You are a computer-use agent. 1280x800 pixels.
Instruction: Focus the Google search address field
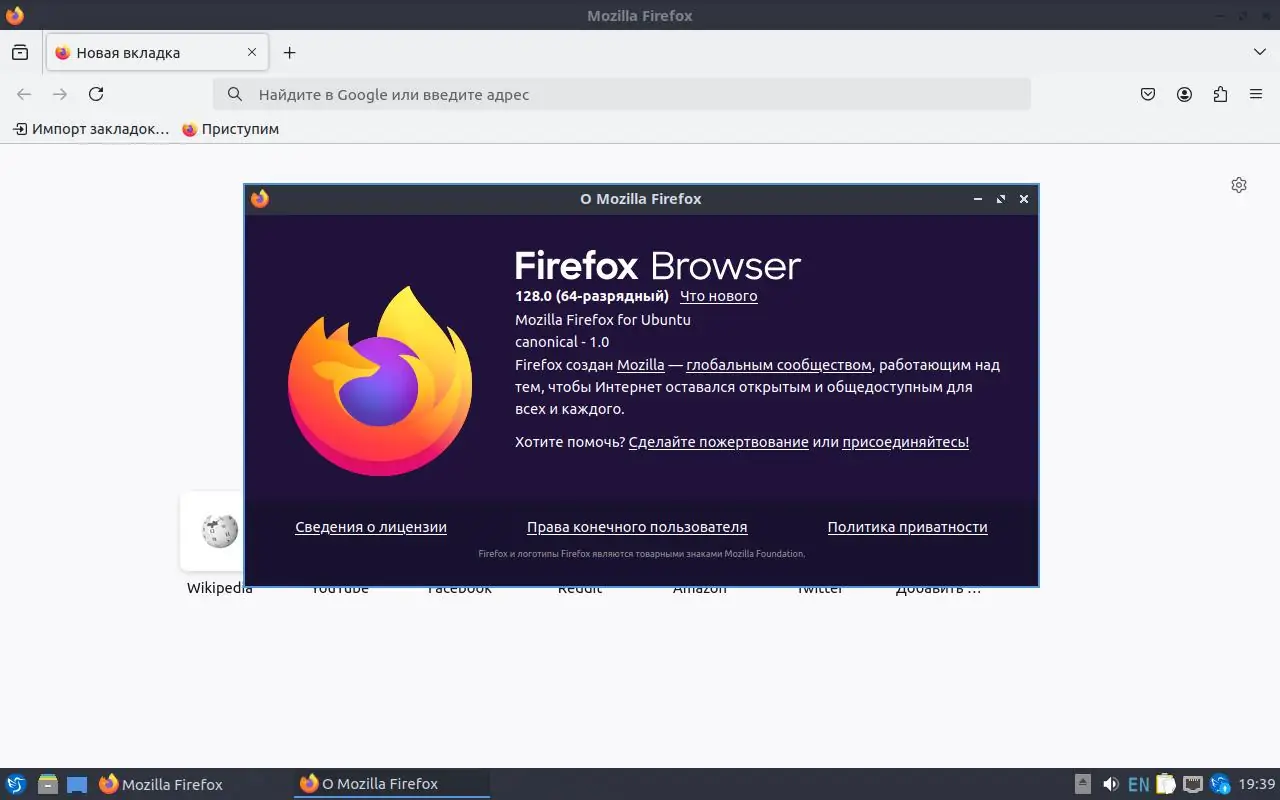click(x=622, y=94)
